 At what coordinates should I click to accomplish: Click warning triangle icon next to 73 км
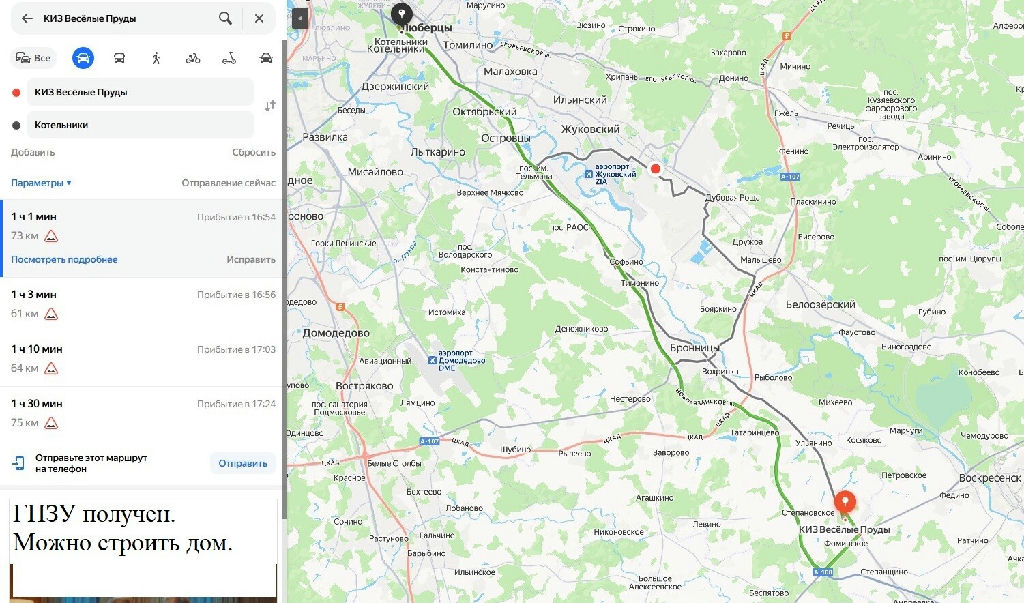[51, 236]
